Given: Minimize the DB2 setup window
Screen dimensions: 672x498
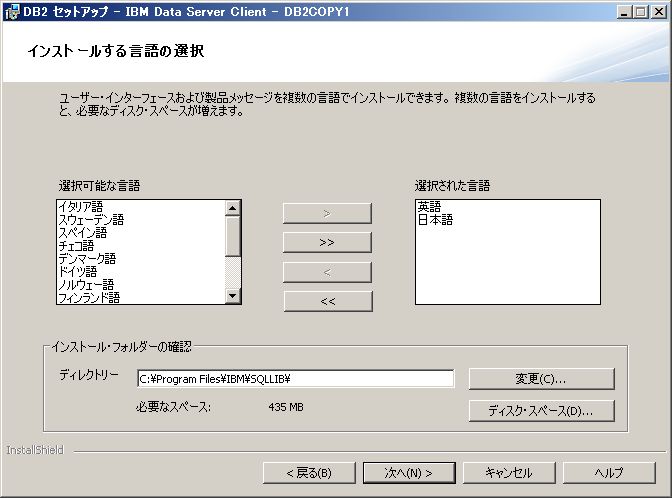Looking at the screenshot, I should 624,12.
